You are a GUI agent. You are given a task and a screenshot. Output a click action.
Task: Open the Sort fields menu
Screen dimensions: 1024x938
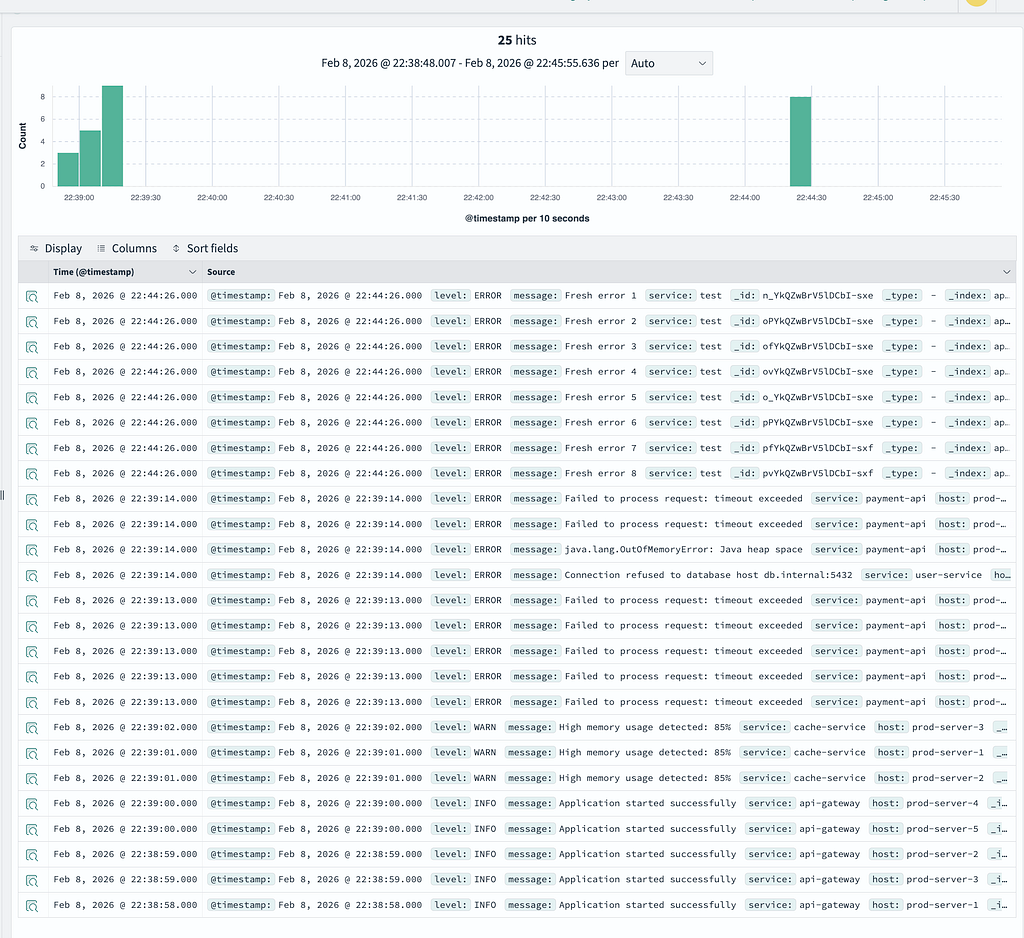pos(205,248)
